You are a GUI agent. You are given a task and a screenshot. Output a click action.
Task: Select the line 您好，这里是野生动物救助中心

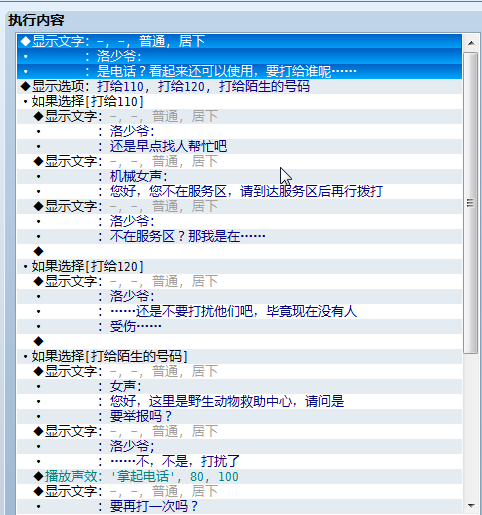click(x=239, y=401)
